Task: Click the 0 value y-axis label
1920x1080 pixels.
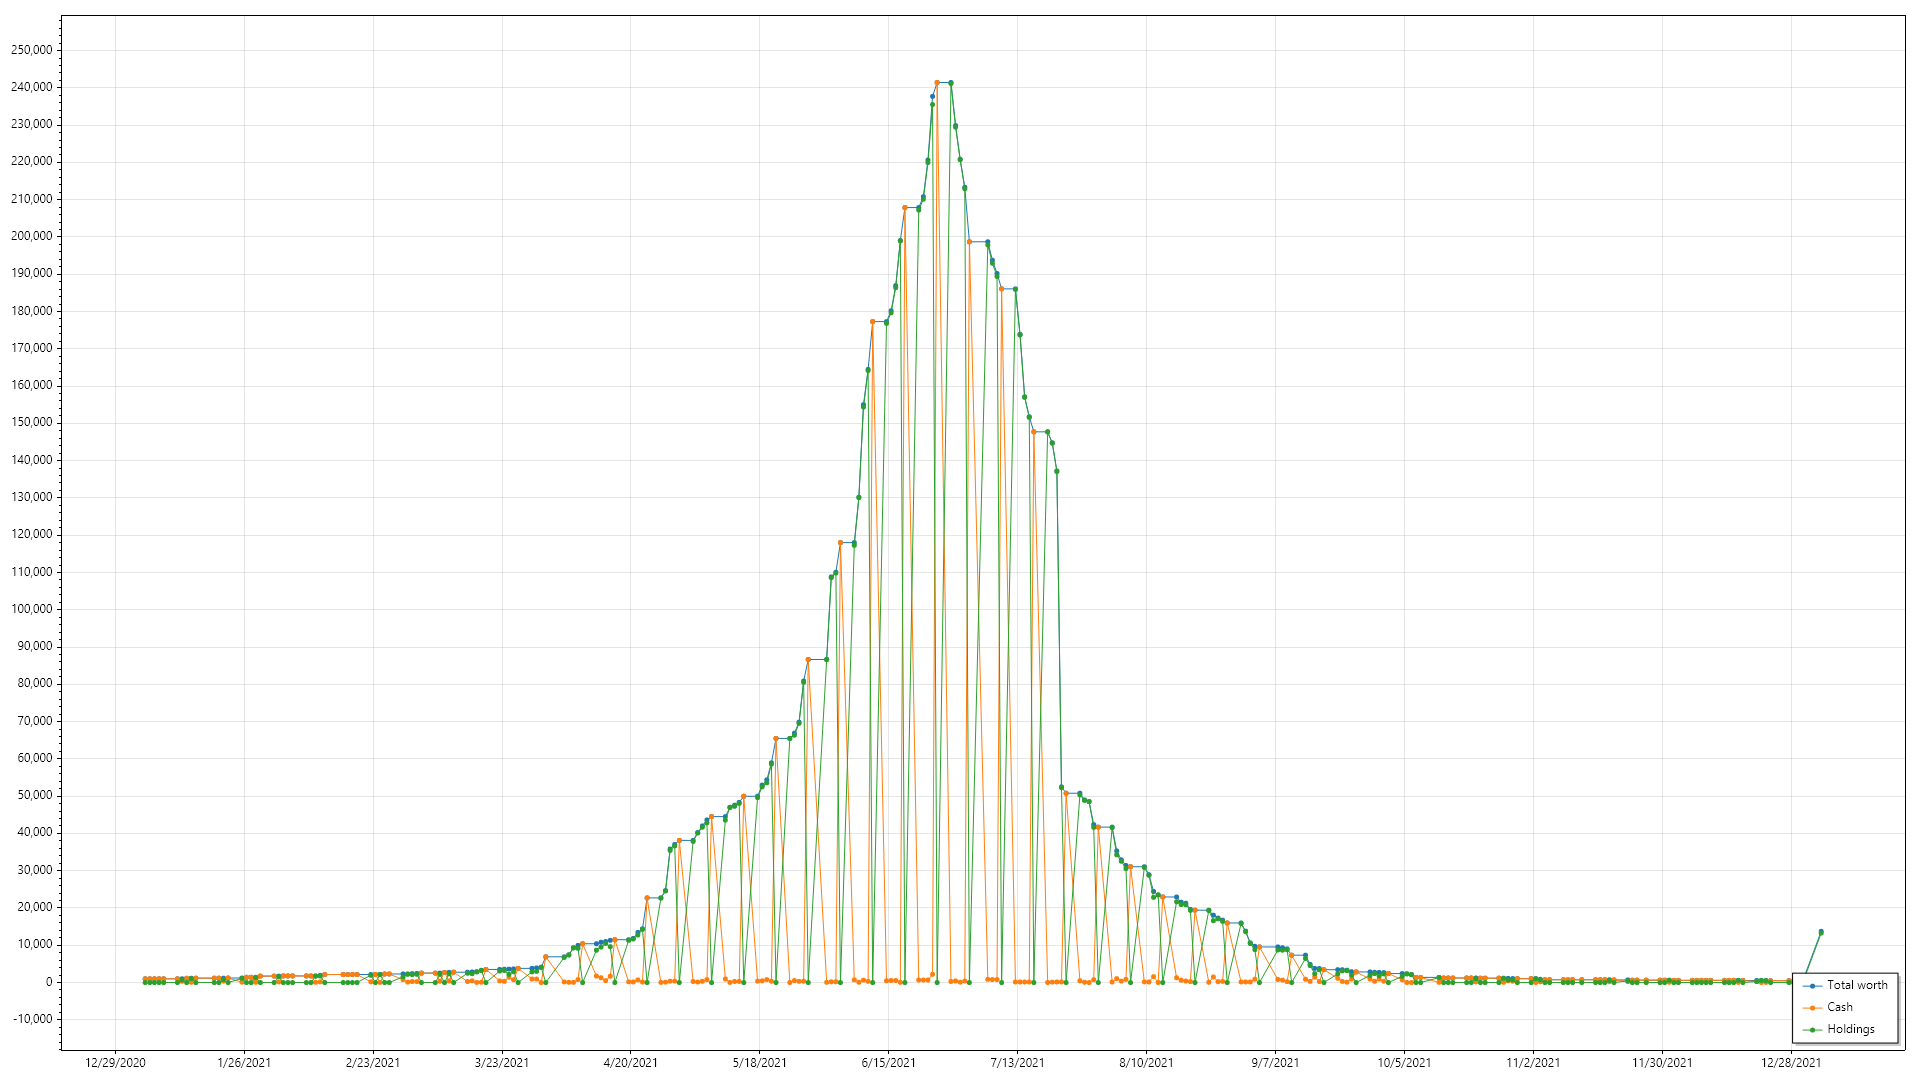Action: tap(49, 982)
